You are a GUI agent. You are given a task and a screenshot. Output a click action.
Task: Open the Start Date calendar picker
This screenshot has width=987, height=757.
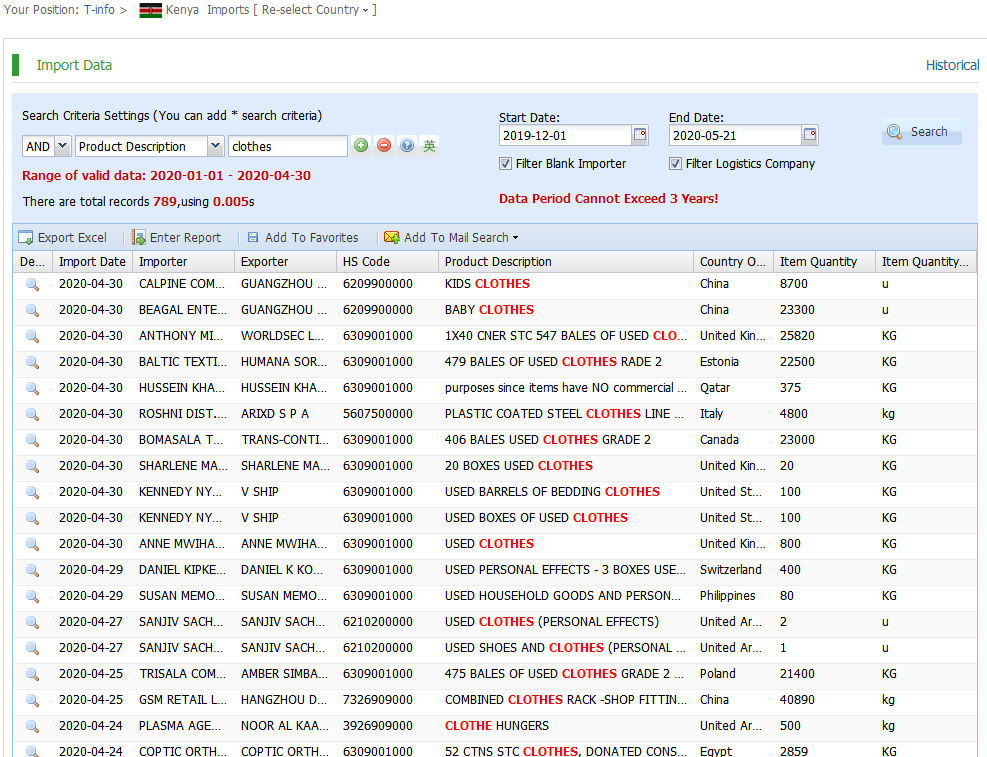[x=639, y=135]
